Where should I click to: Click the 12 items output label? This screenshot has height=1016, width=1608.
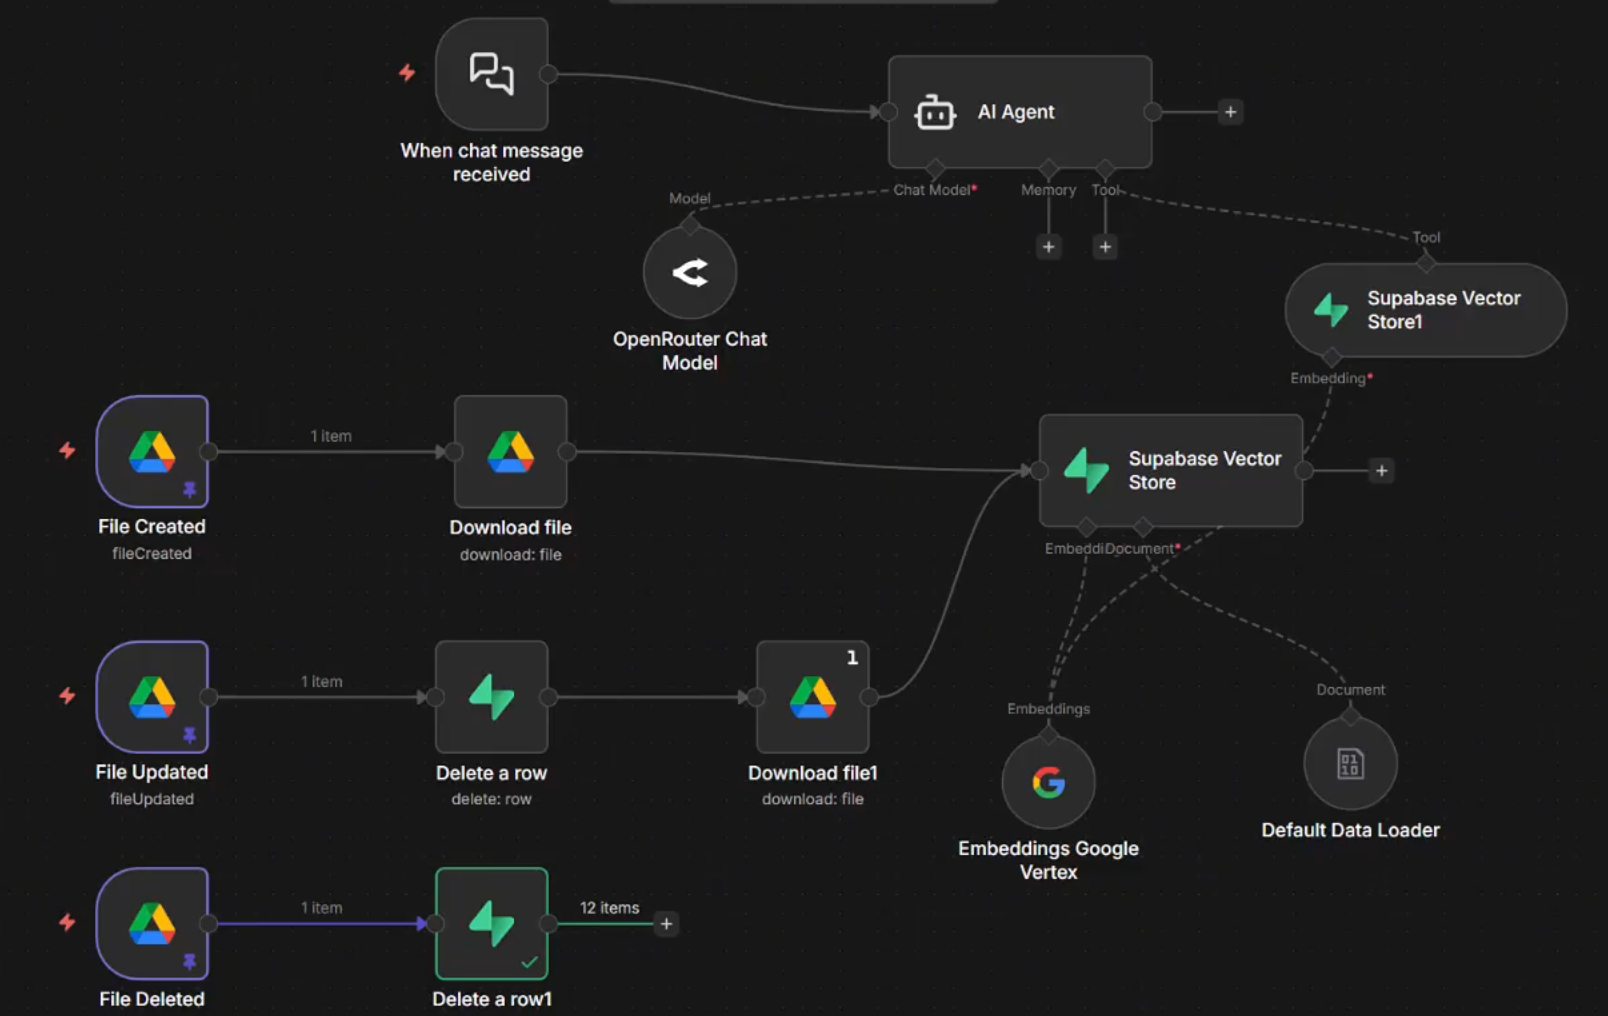point(609,907)
